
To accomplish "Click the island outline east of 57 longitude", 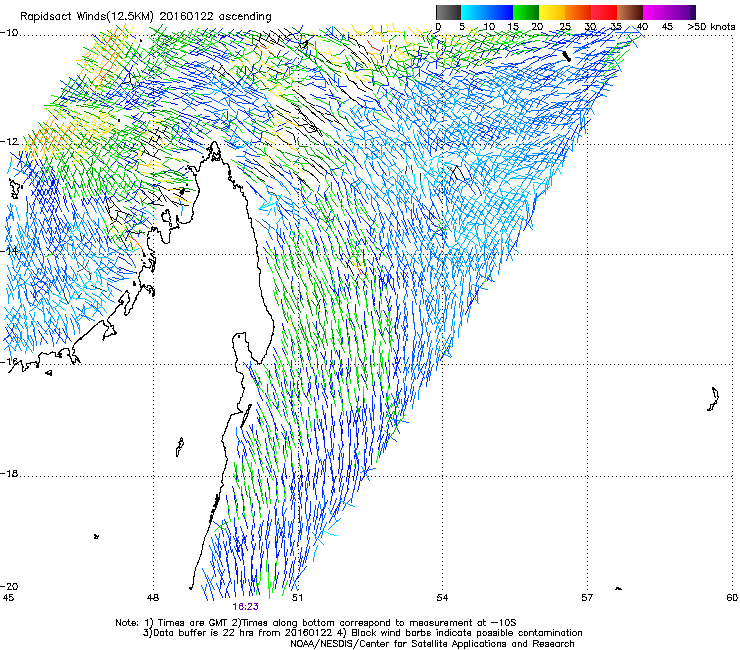I will coord(714,399).
